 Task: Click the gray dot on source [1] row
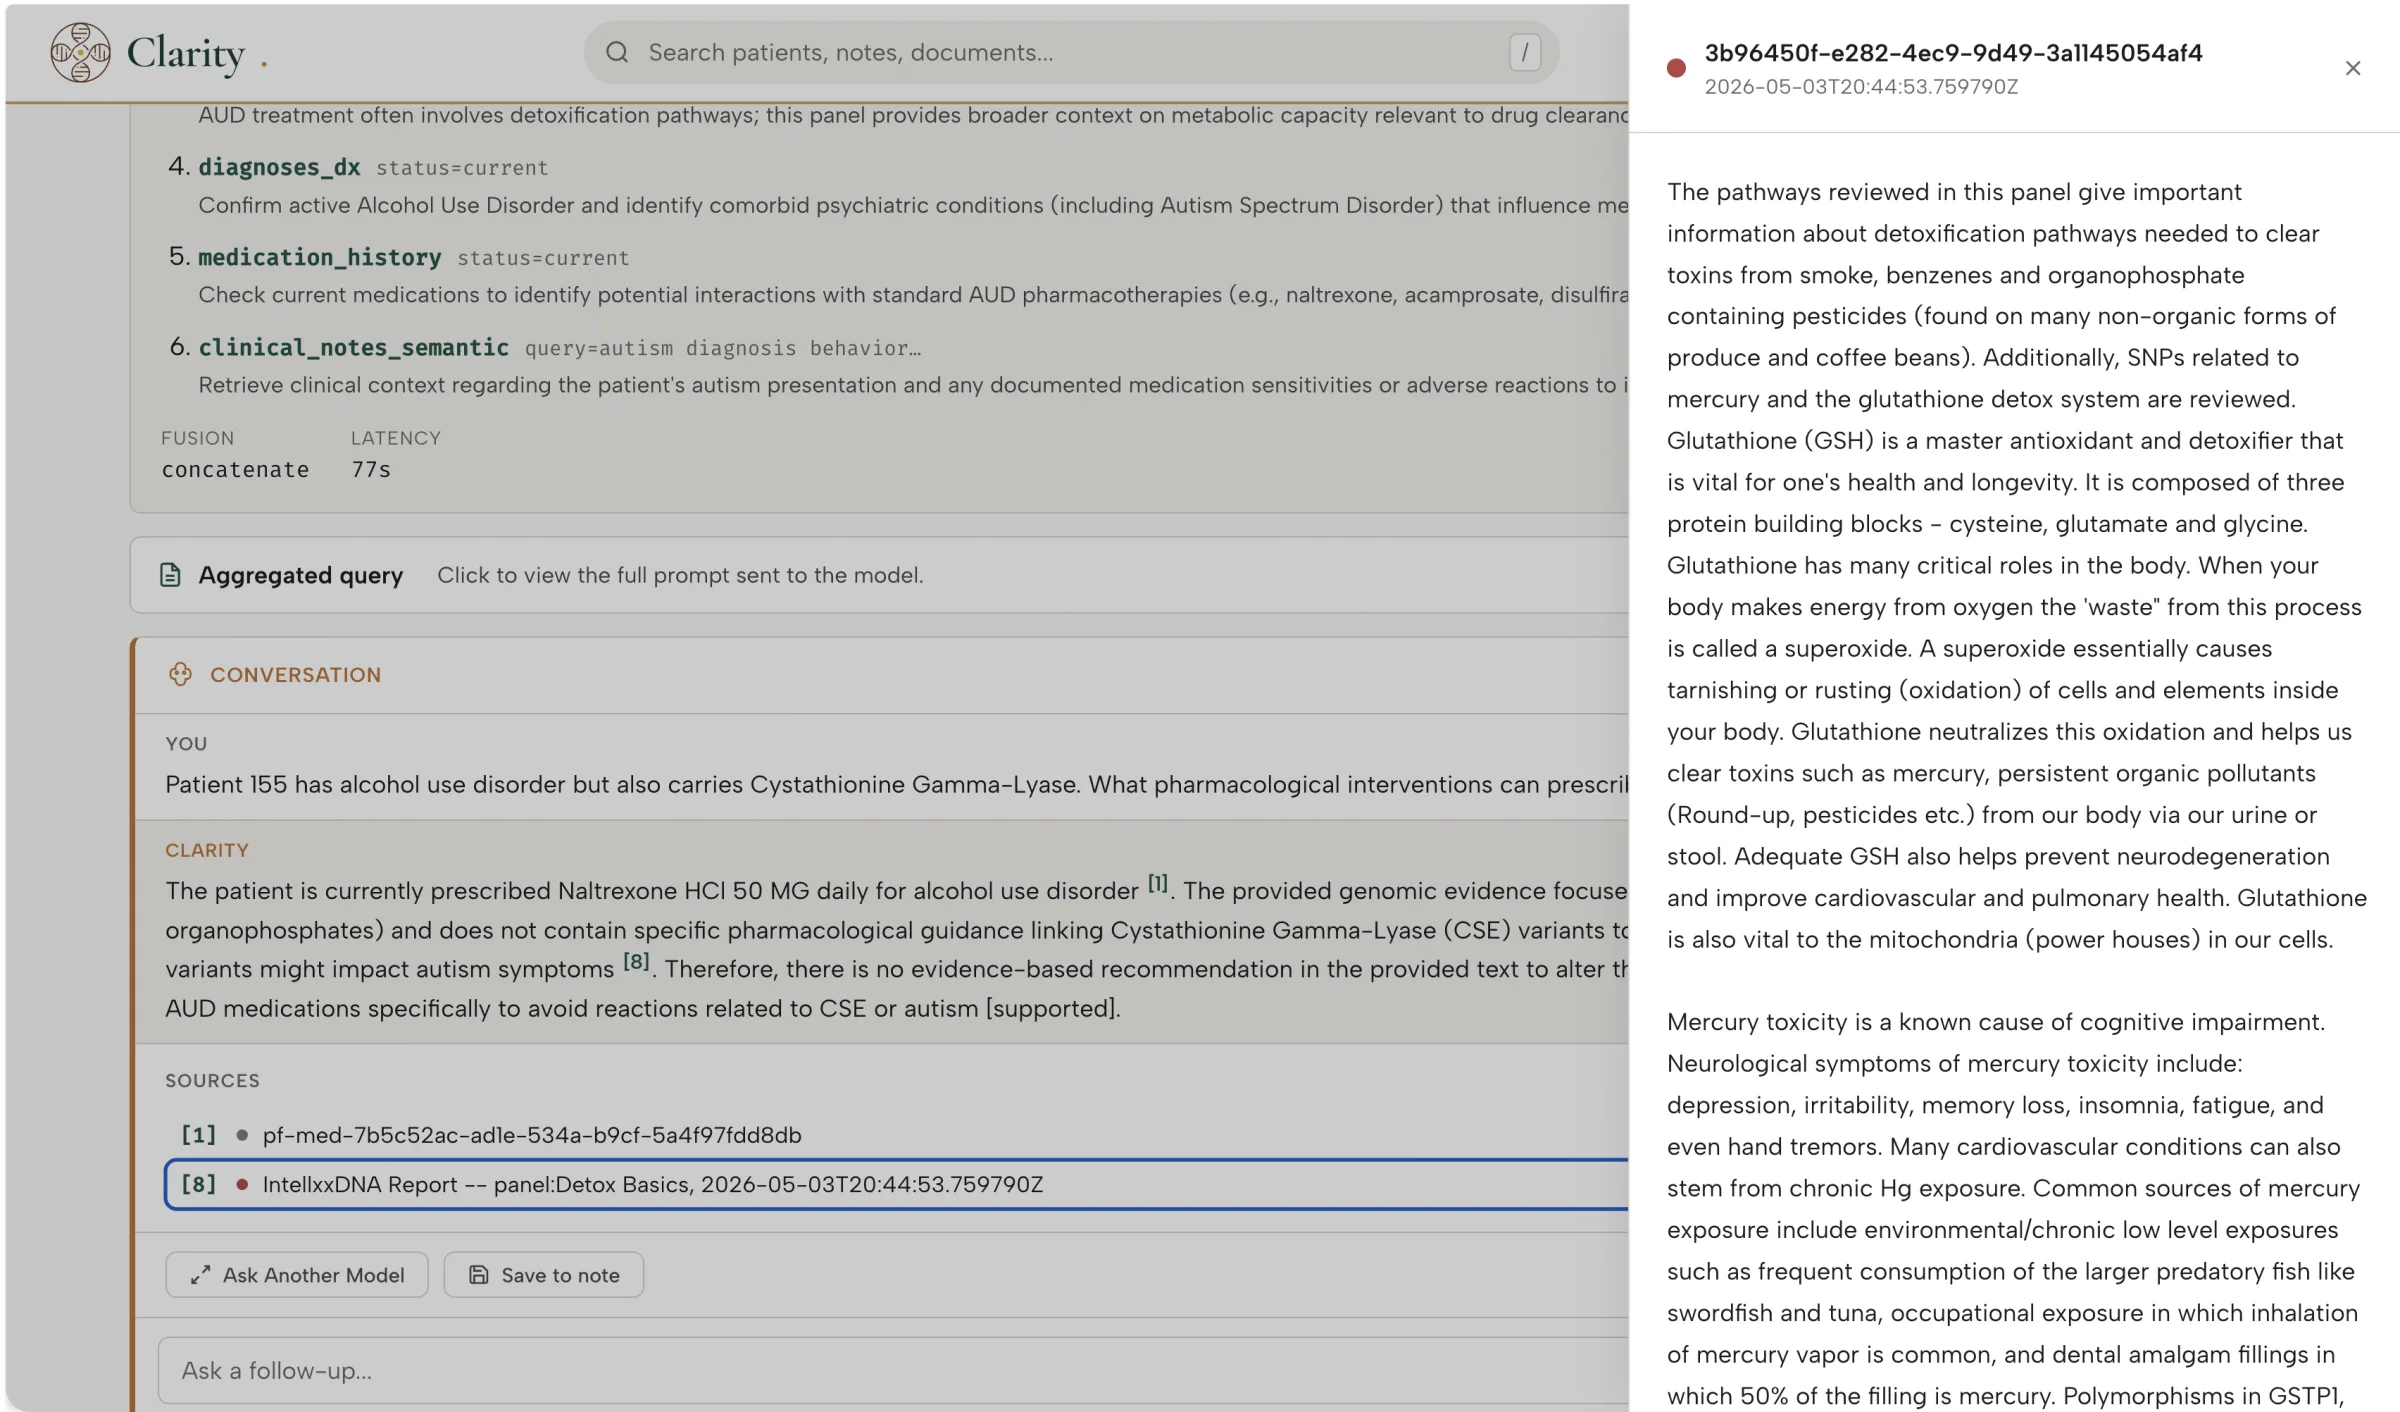pyautogui.click(x=242, y=1135)
